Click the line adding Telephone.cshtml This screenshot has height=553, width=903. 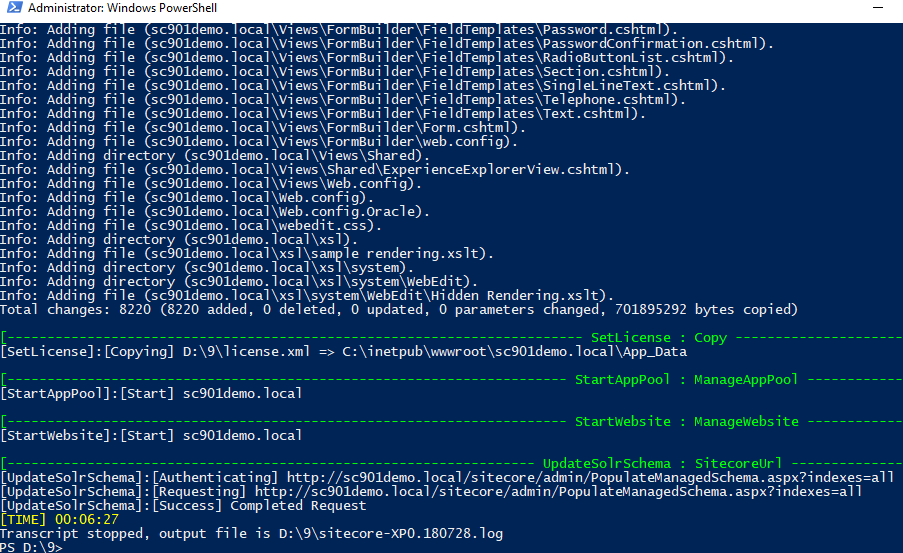click(x=343, y=99)
